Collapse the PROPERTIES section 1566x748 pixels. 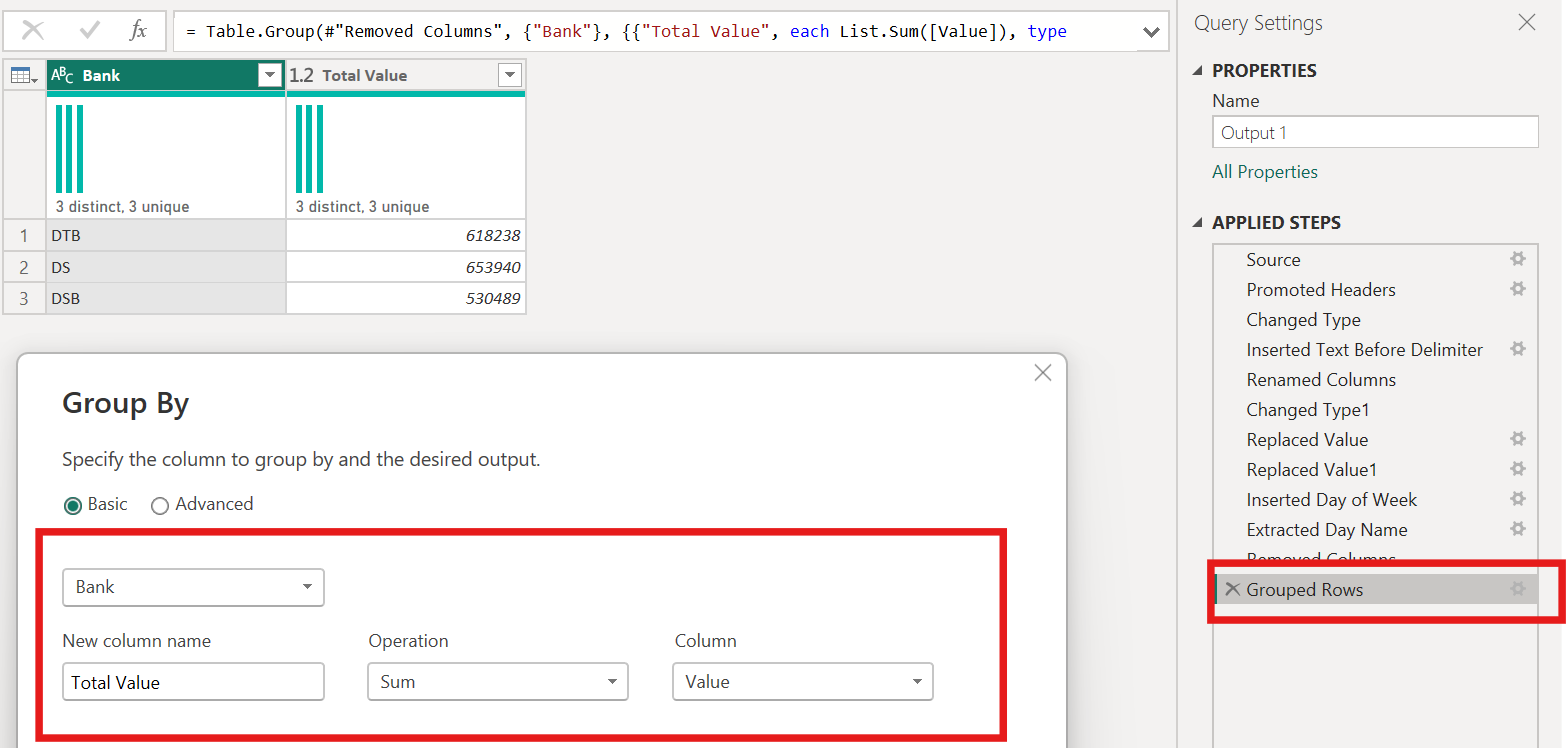tap(1199, 71)
